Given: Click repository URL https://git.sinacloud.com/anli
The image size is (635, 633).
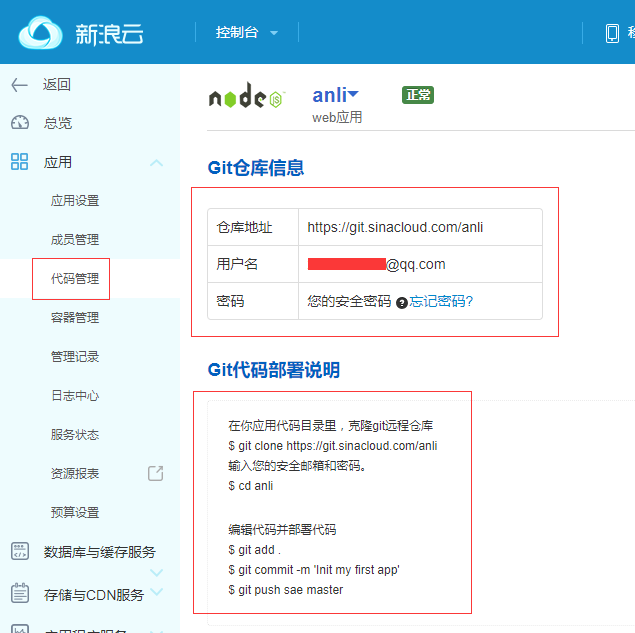Looking at the screenshot, I should coord(395,227).
